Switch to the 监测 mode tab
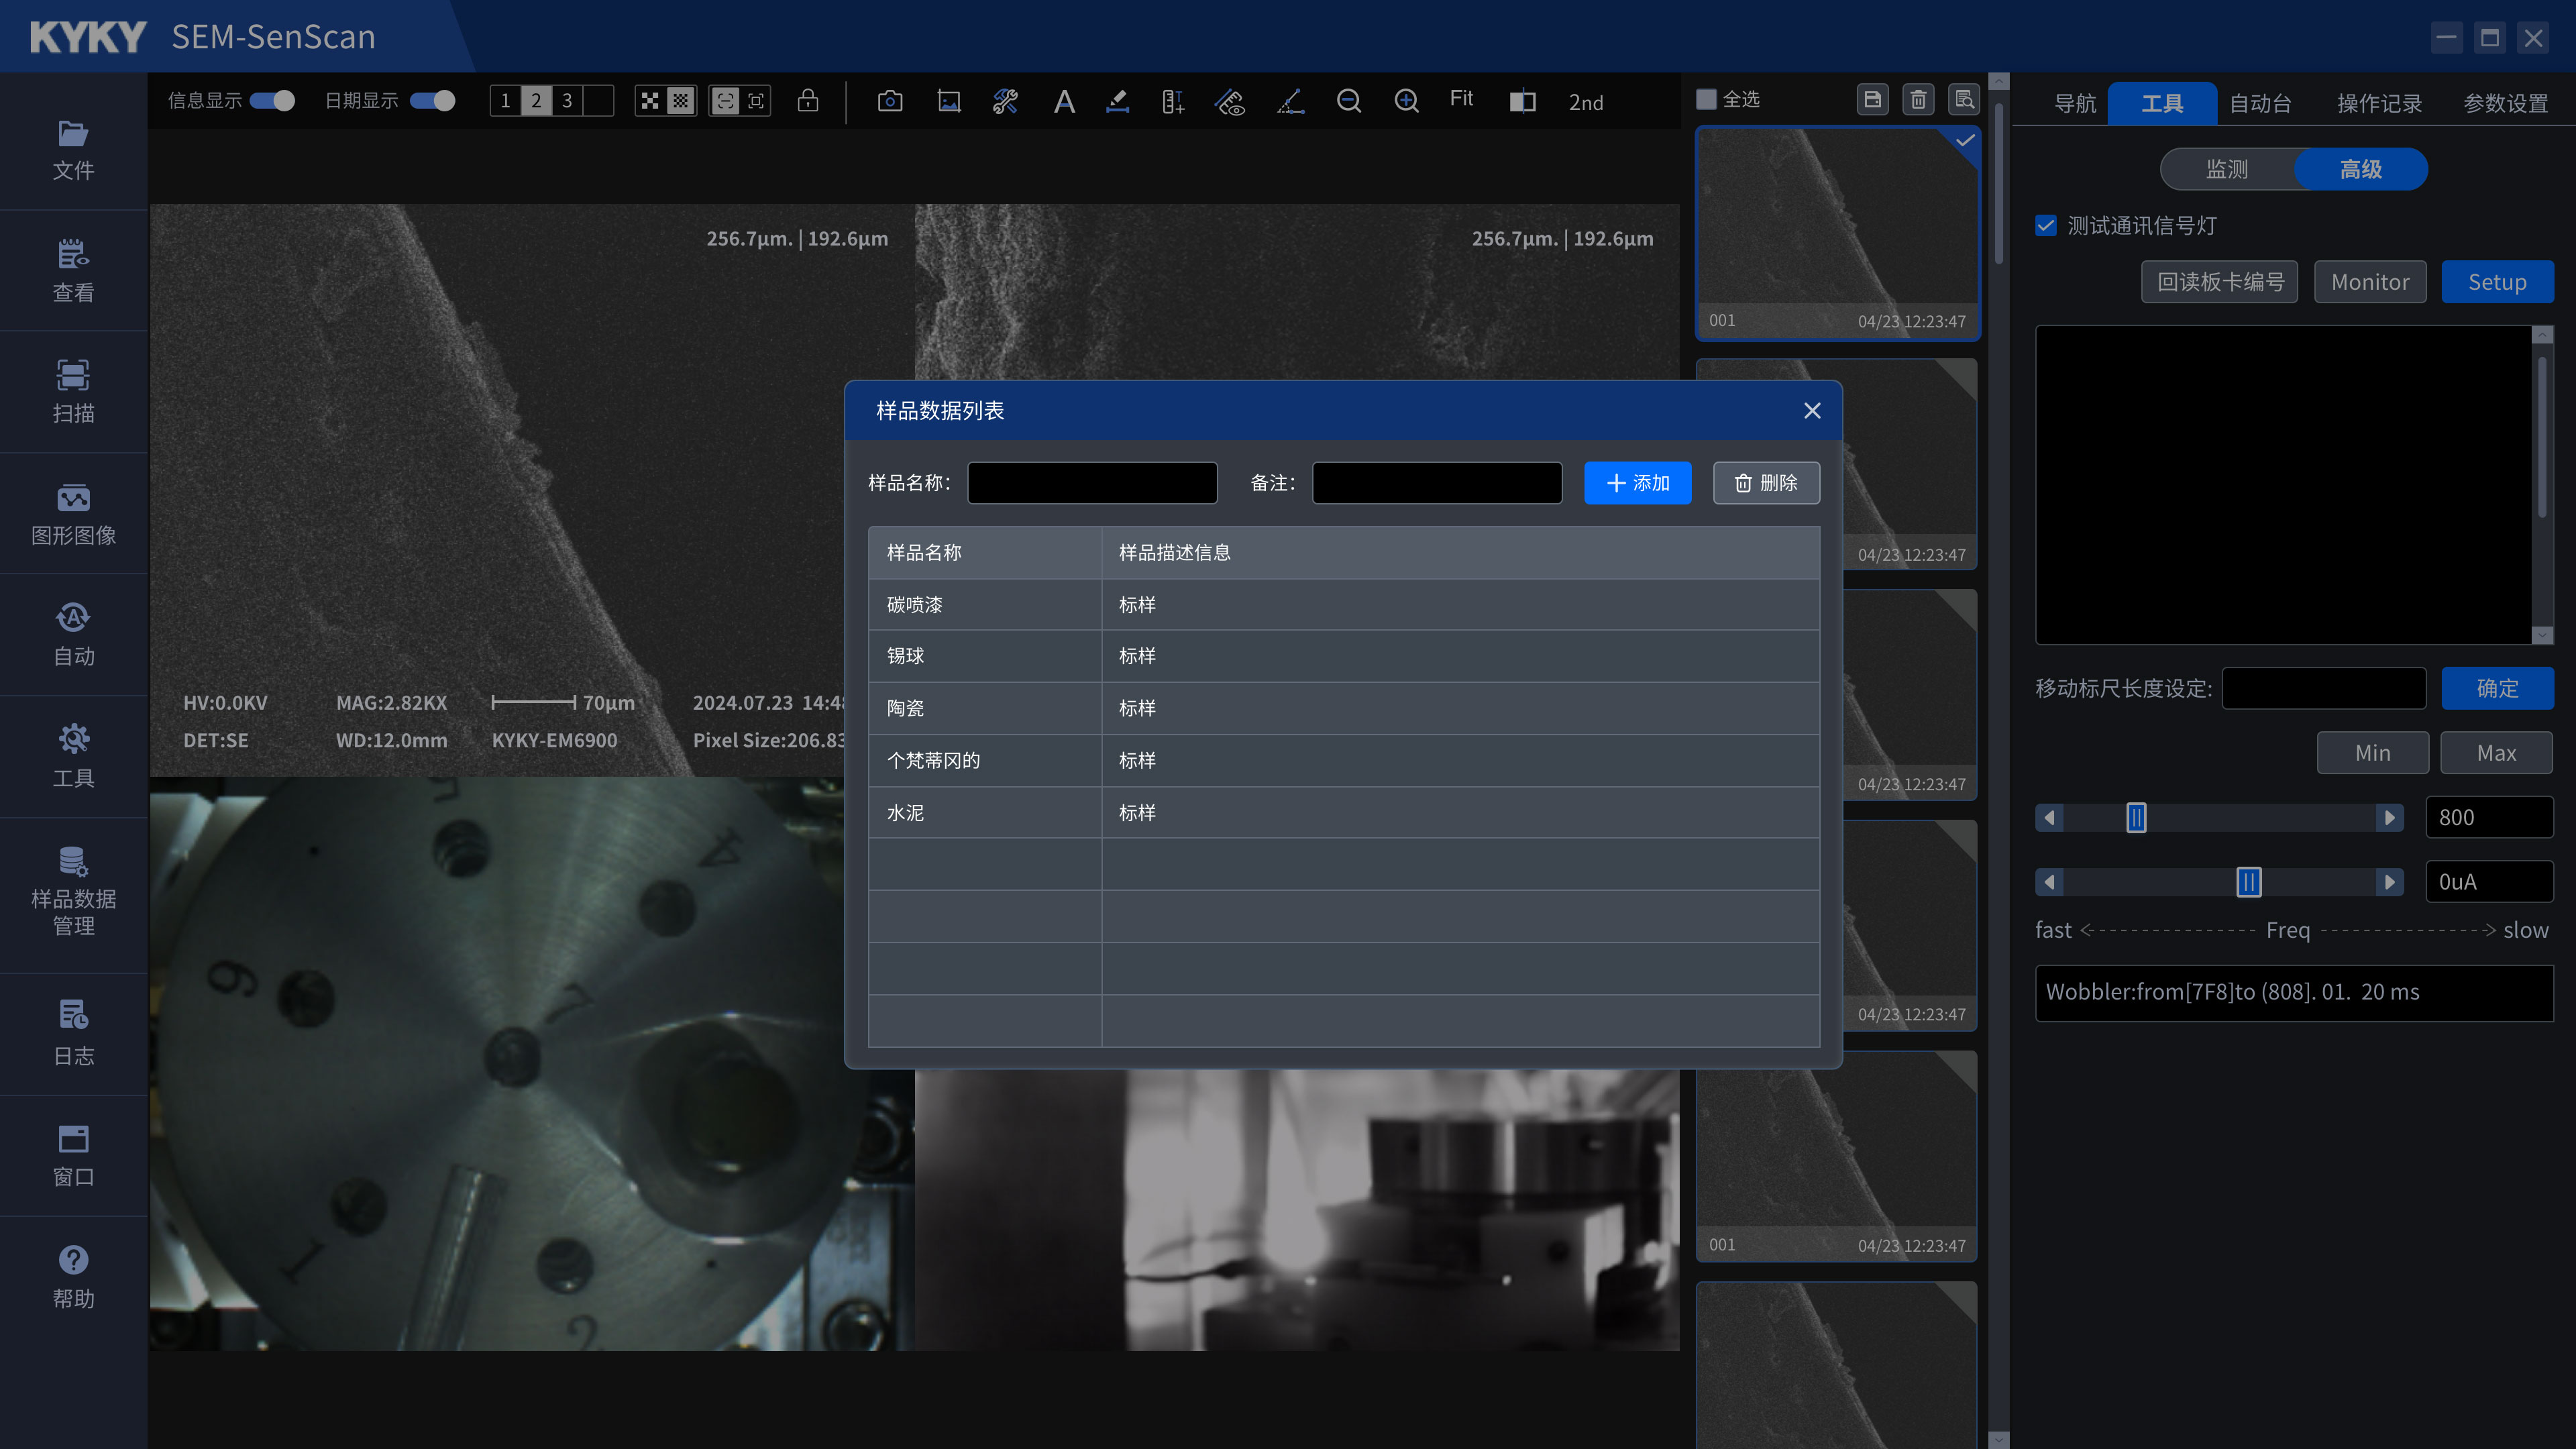This screenshot has height=1449, width=2576. coord(2227,169)
